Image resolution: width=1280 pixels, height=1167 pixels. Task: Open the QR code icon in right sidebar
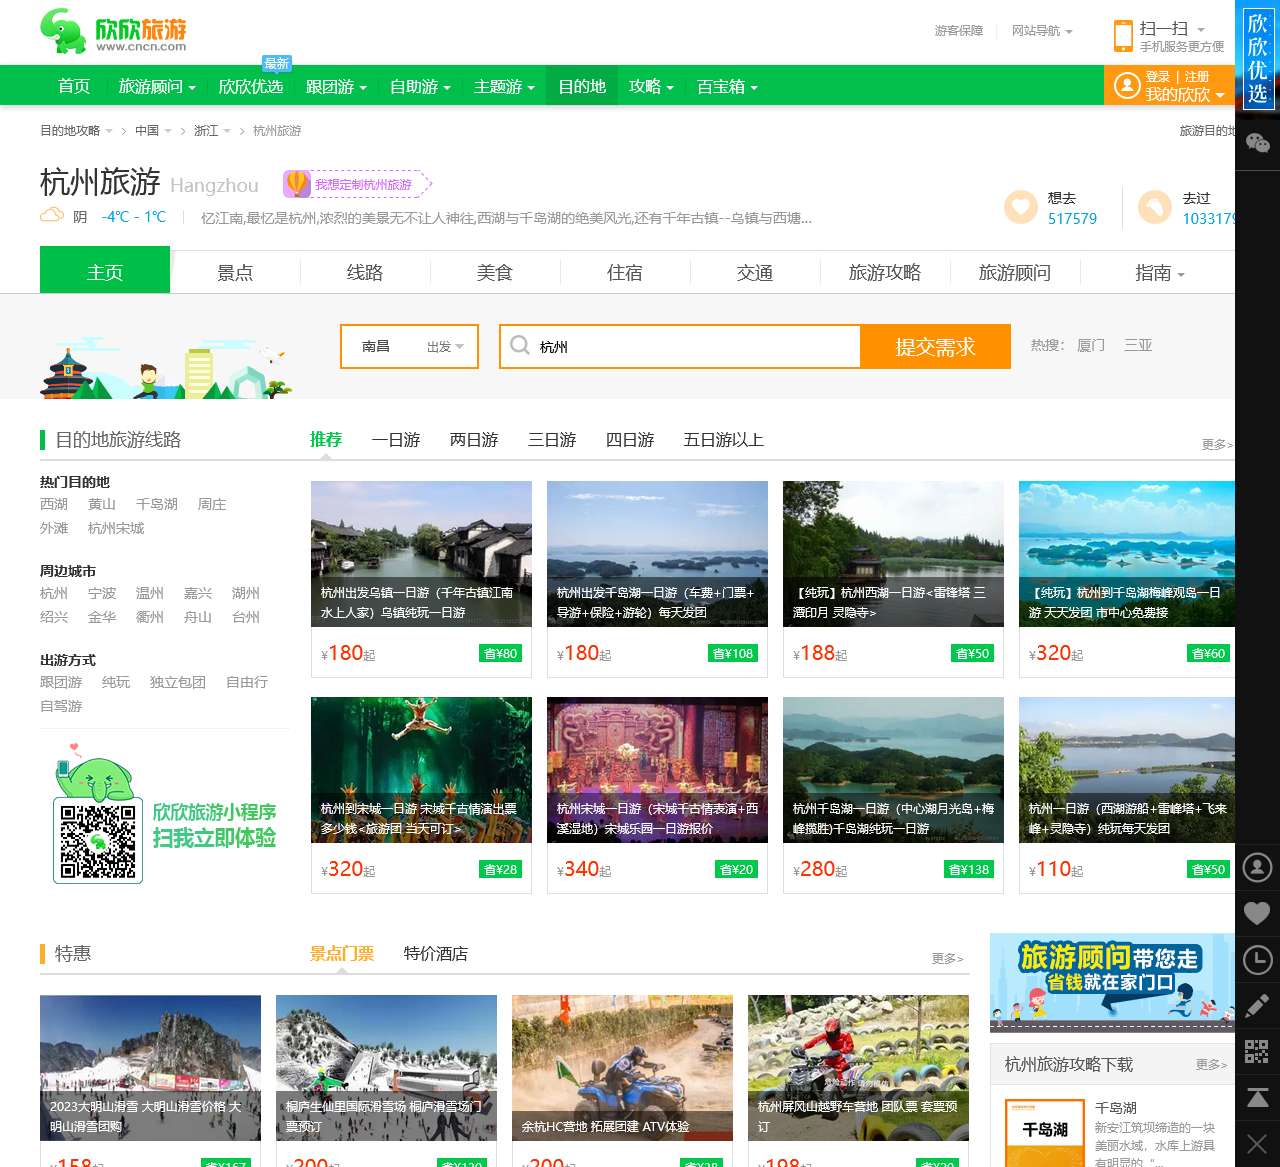point(1258,1051)
